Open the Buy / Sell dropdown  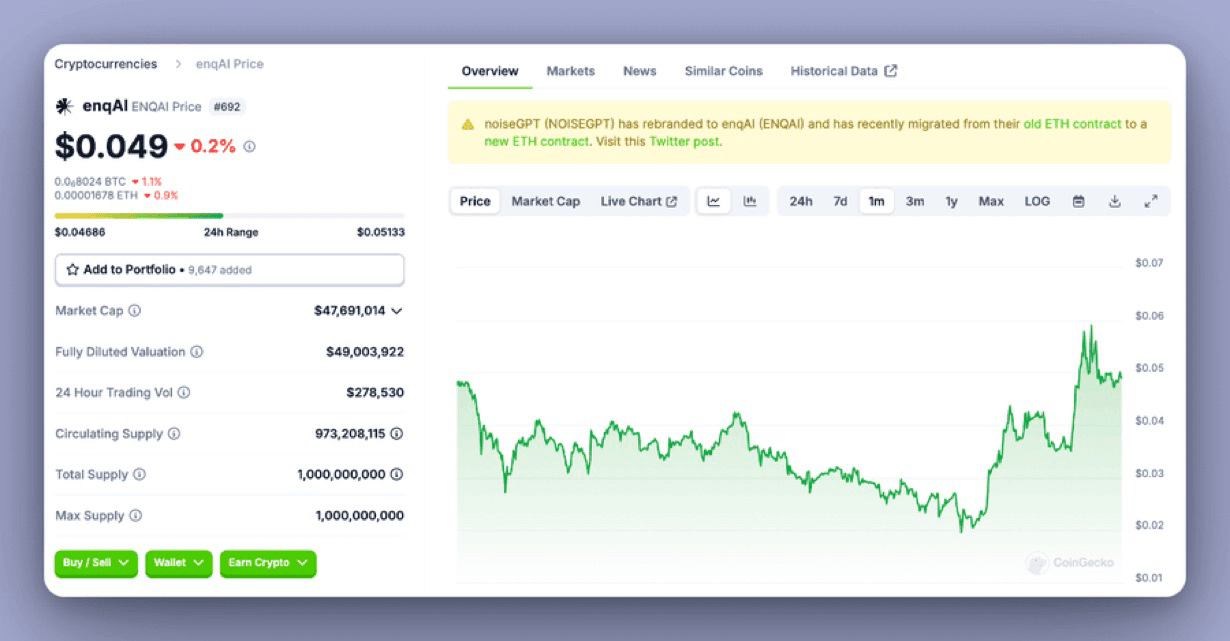click(96, 563)
